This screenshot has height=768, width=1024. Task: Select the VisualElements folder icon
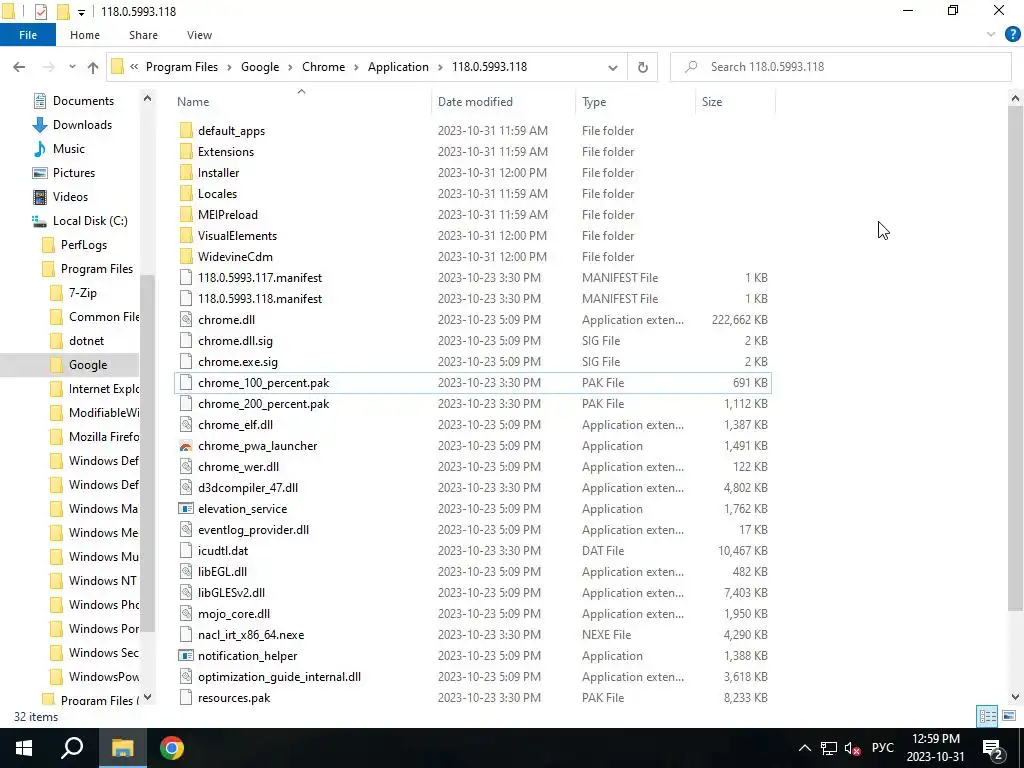[x=186, y=236]
